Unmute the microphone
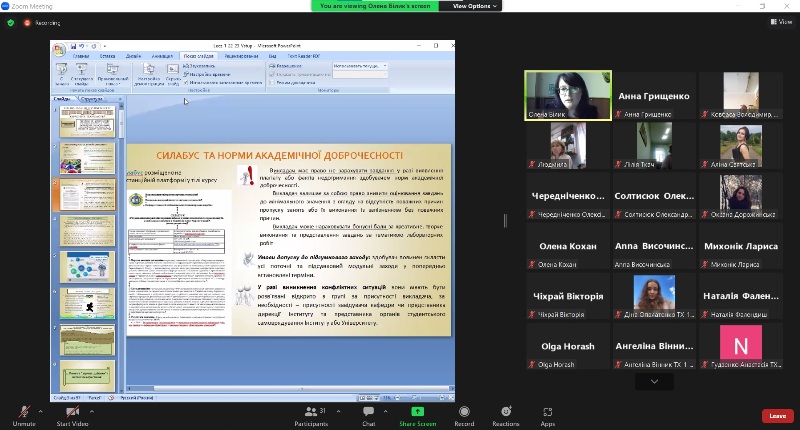 coord(24,411)
